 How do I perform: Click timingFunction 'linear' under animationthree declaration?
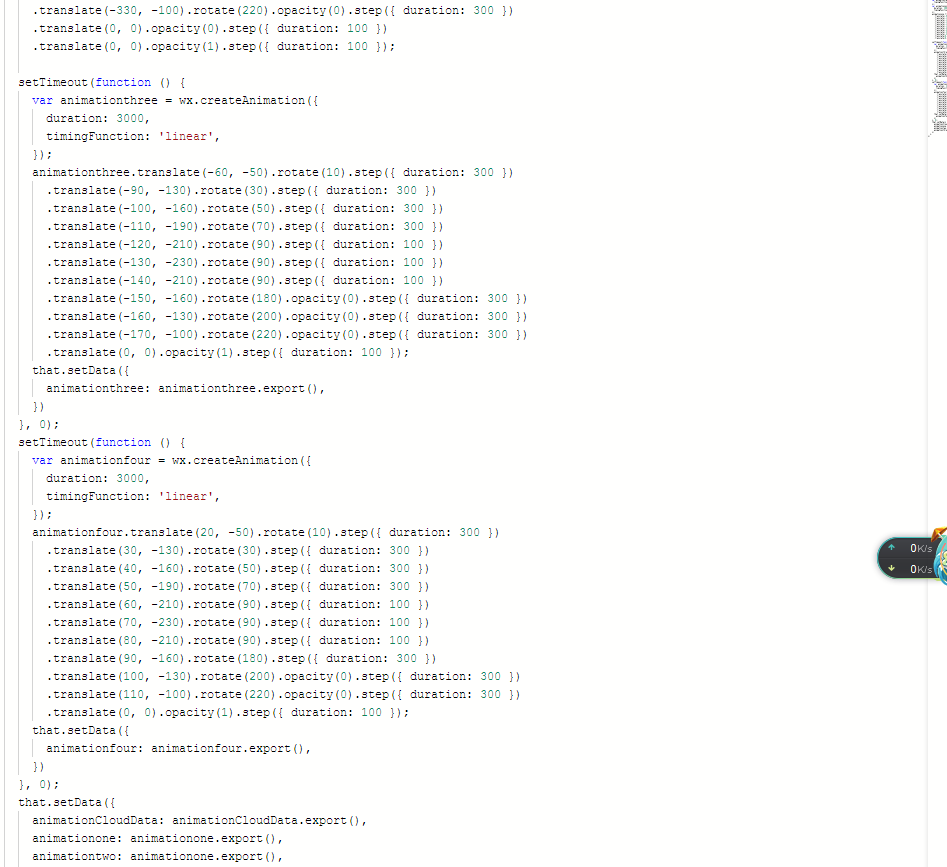click(x=133, y=136)
